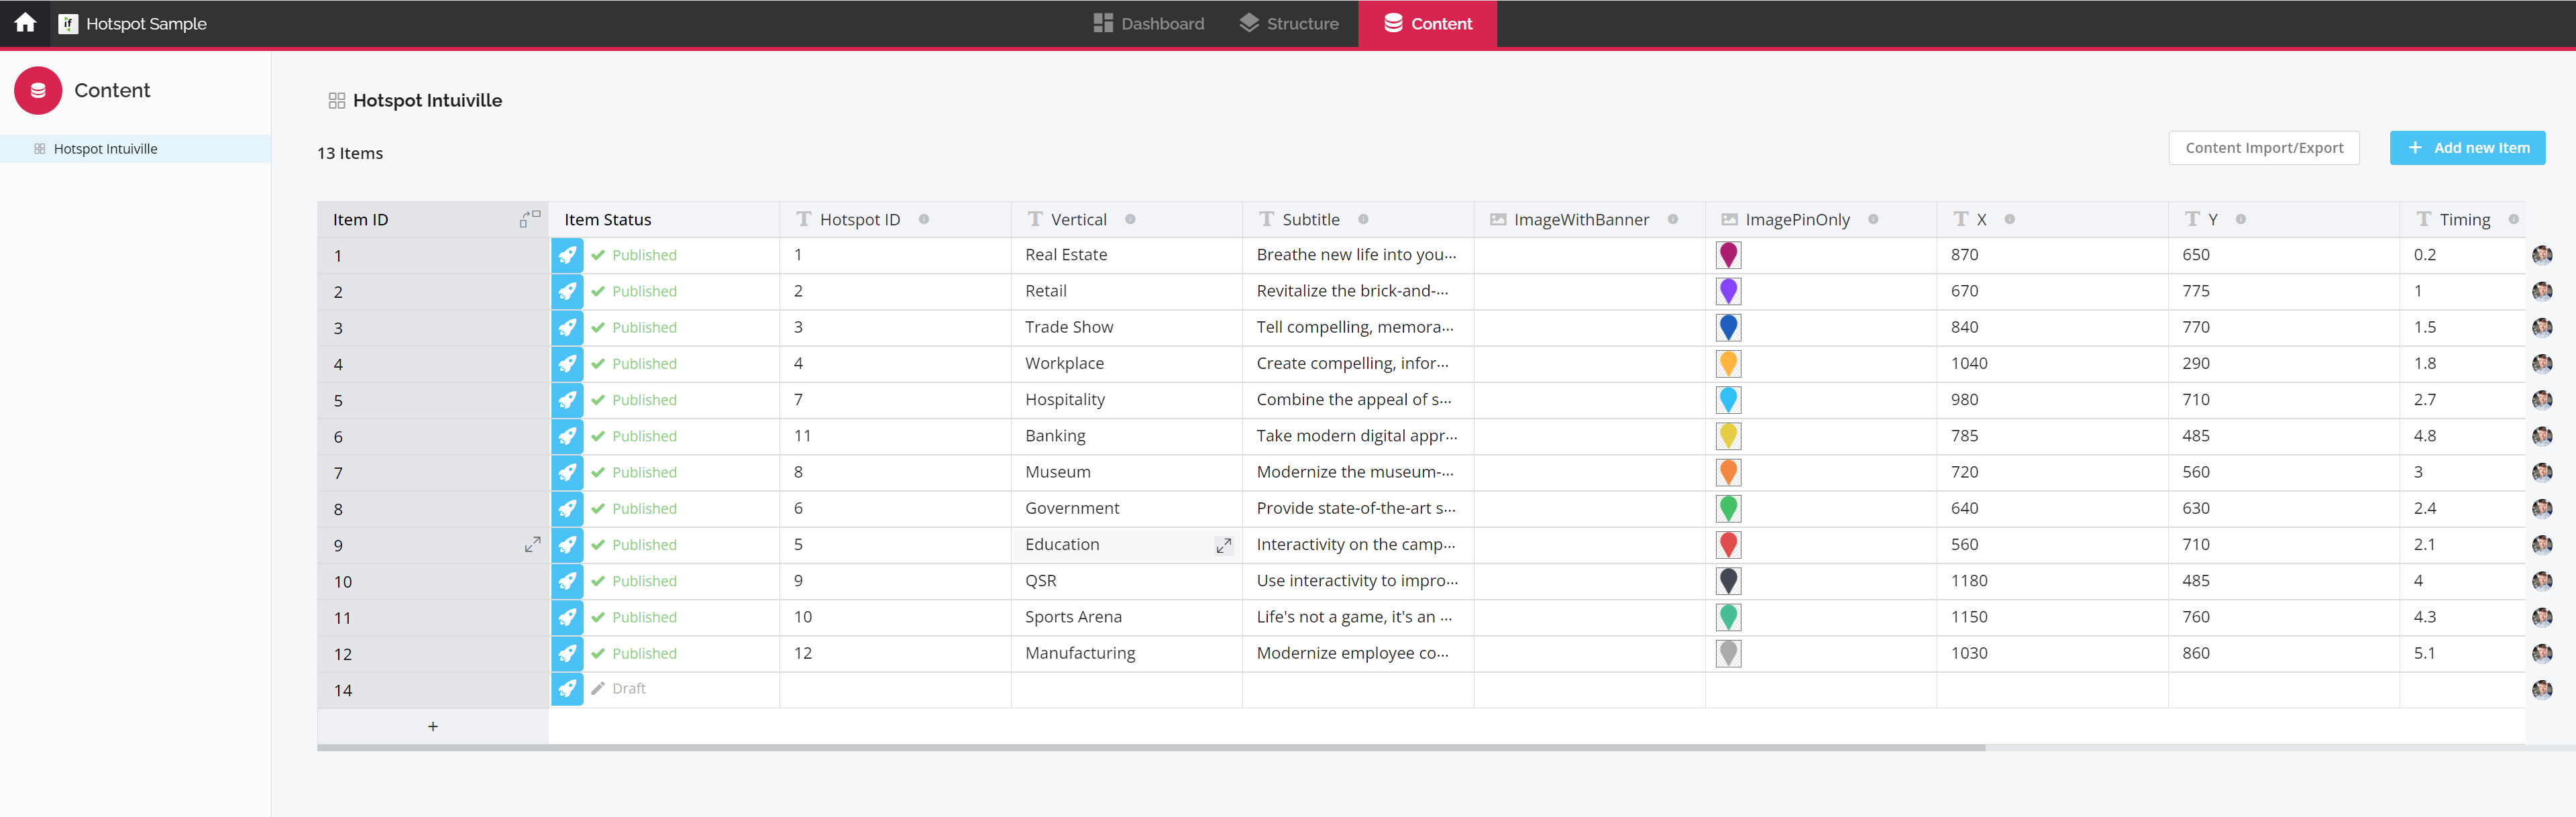This screenshot has width=2576, height=817.
Task: Click the ImagePinOnly column info dot
Action: [x=1873, y=219]
